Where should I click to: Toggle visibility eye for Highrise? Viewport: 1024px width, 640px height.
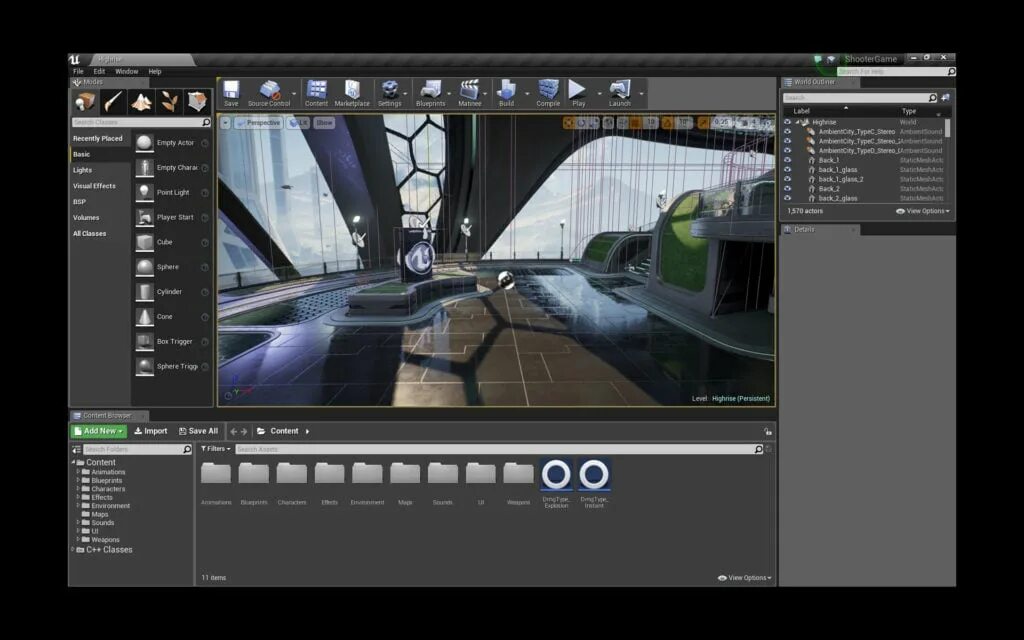787,122
